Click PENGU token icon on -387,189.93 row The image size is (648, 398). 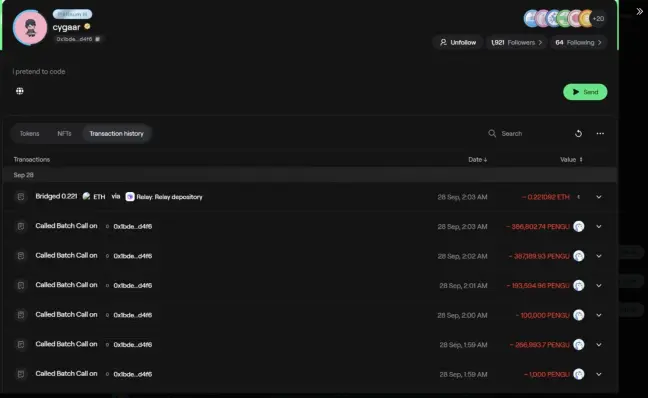pos(579,256)
